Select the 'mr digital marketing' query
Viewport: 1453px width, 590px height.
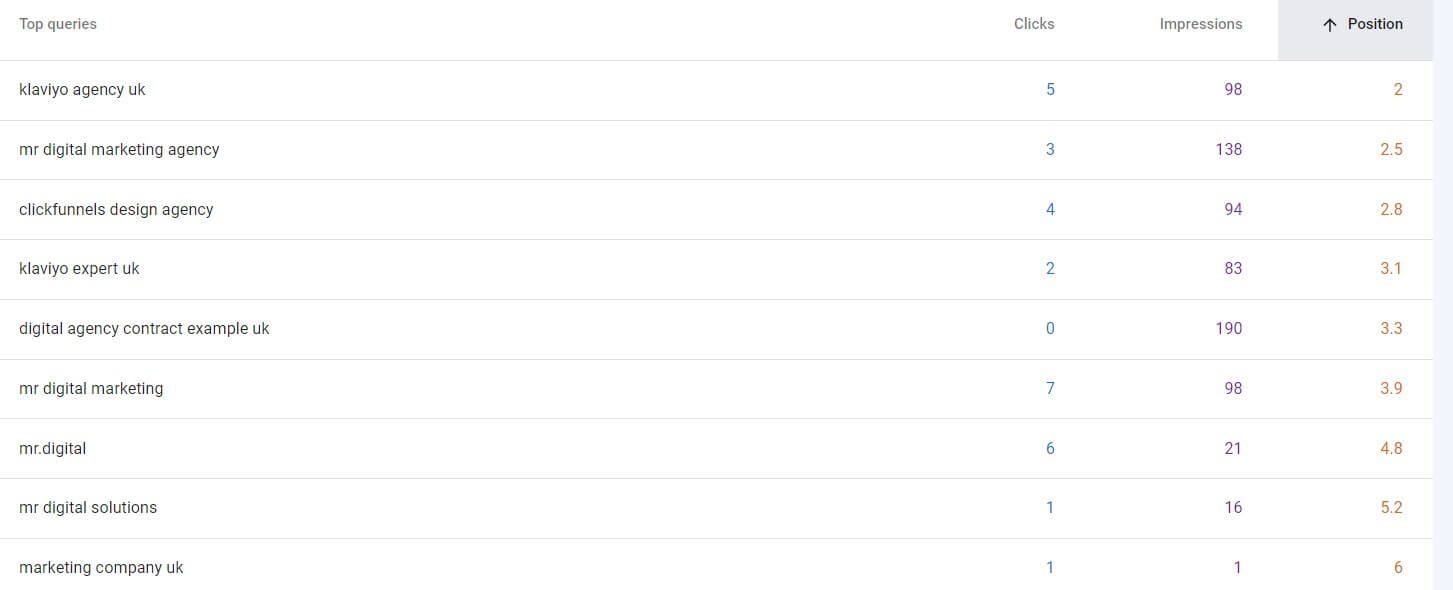pos(91,389)
